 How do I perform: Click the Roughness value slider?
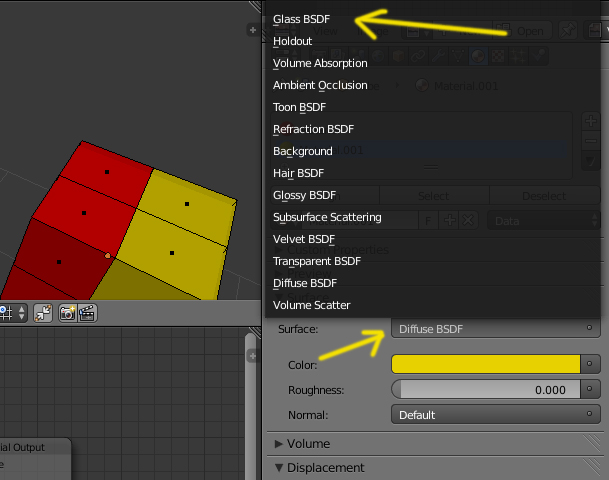click(x=485, y=390)
